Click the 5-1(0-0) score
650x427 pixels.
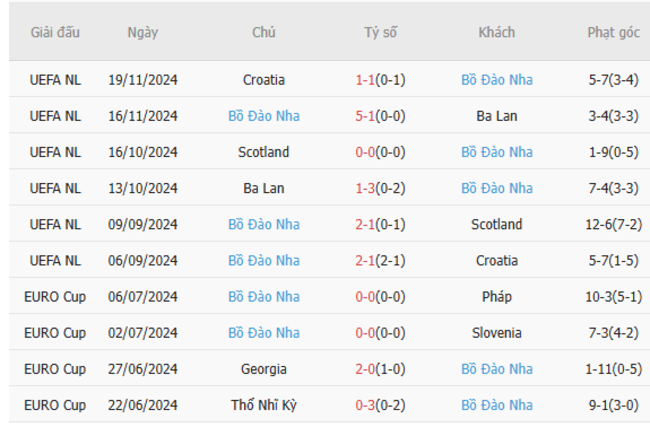(380, 116)
